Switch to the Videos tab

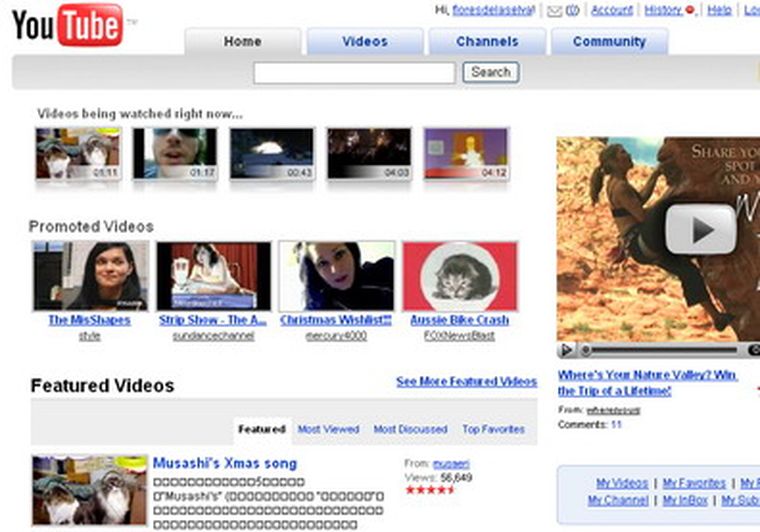[365, 41]
